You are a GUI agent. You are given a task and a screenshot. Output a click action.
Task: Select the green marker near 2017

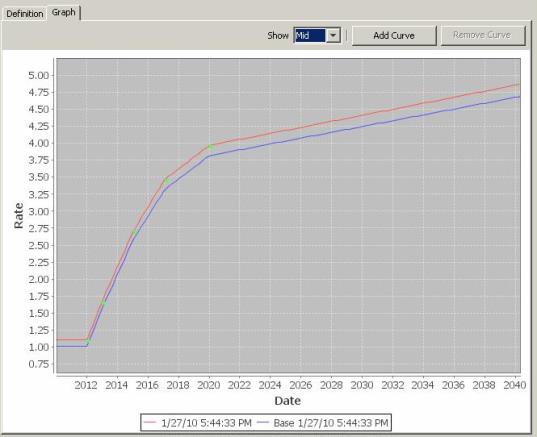coord(166,181)
